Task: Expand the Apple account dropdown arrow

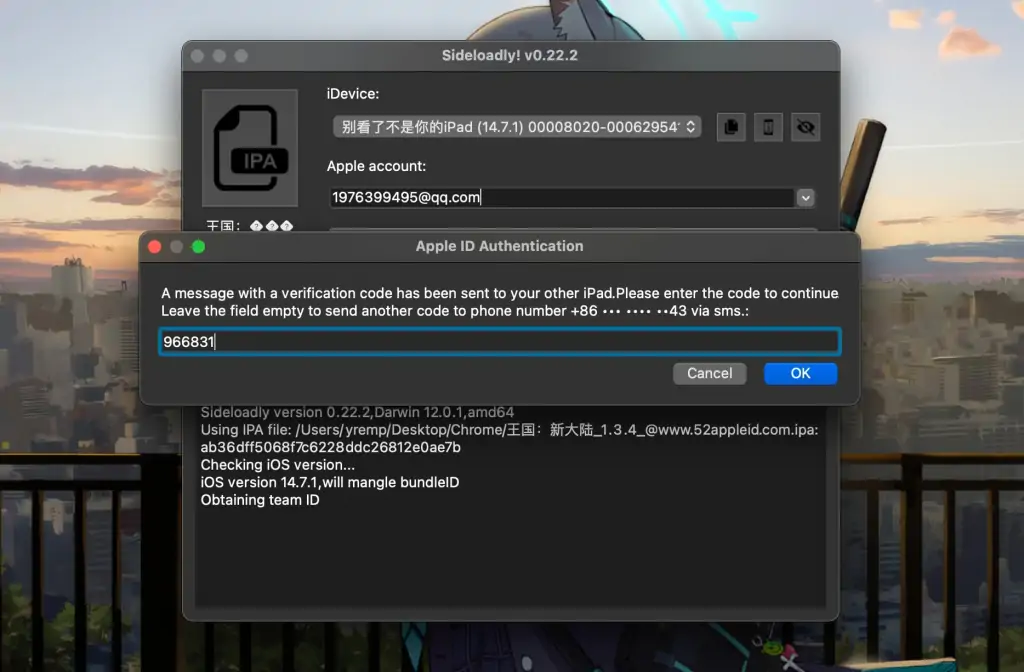Action: [x=805, y=197]
